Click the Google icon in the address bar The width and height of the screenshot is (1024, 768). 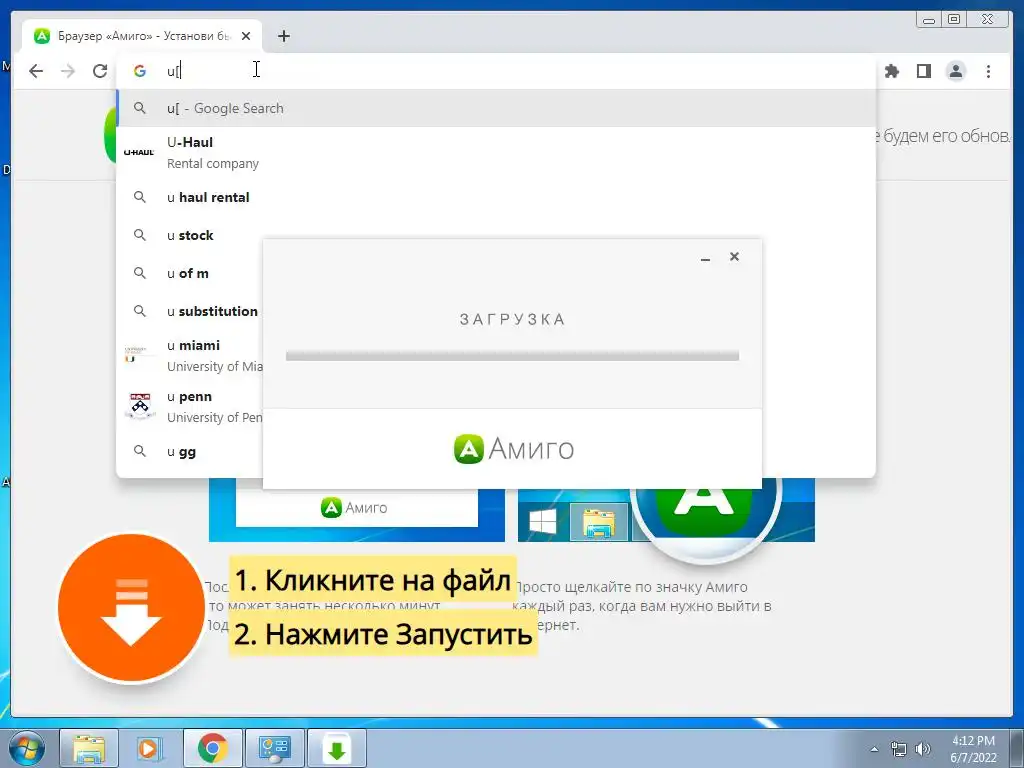(140, 71)
